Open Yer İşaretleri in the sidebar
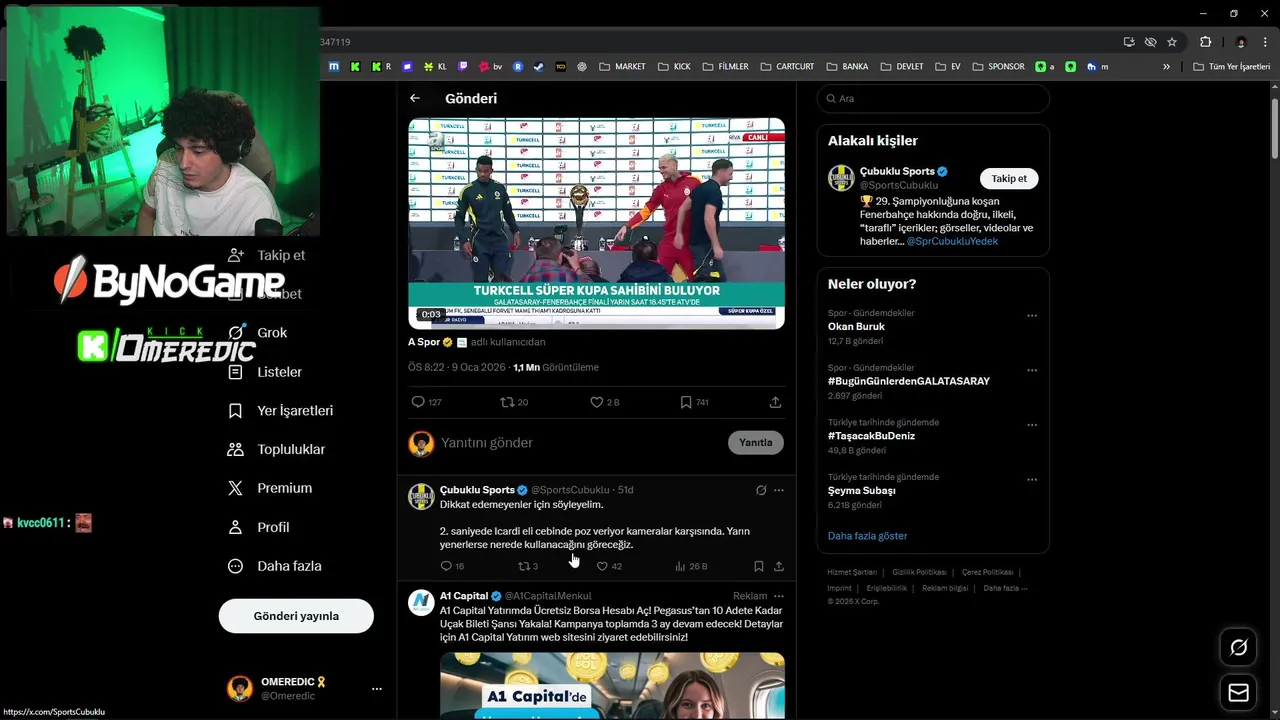This screenshot has width=1280, height=720. pyautogui.click(x=280, y=411)
